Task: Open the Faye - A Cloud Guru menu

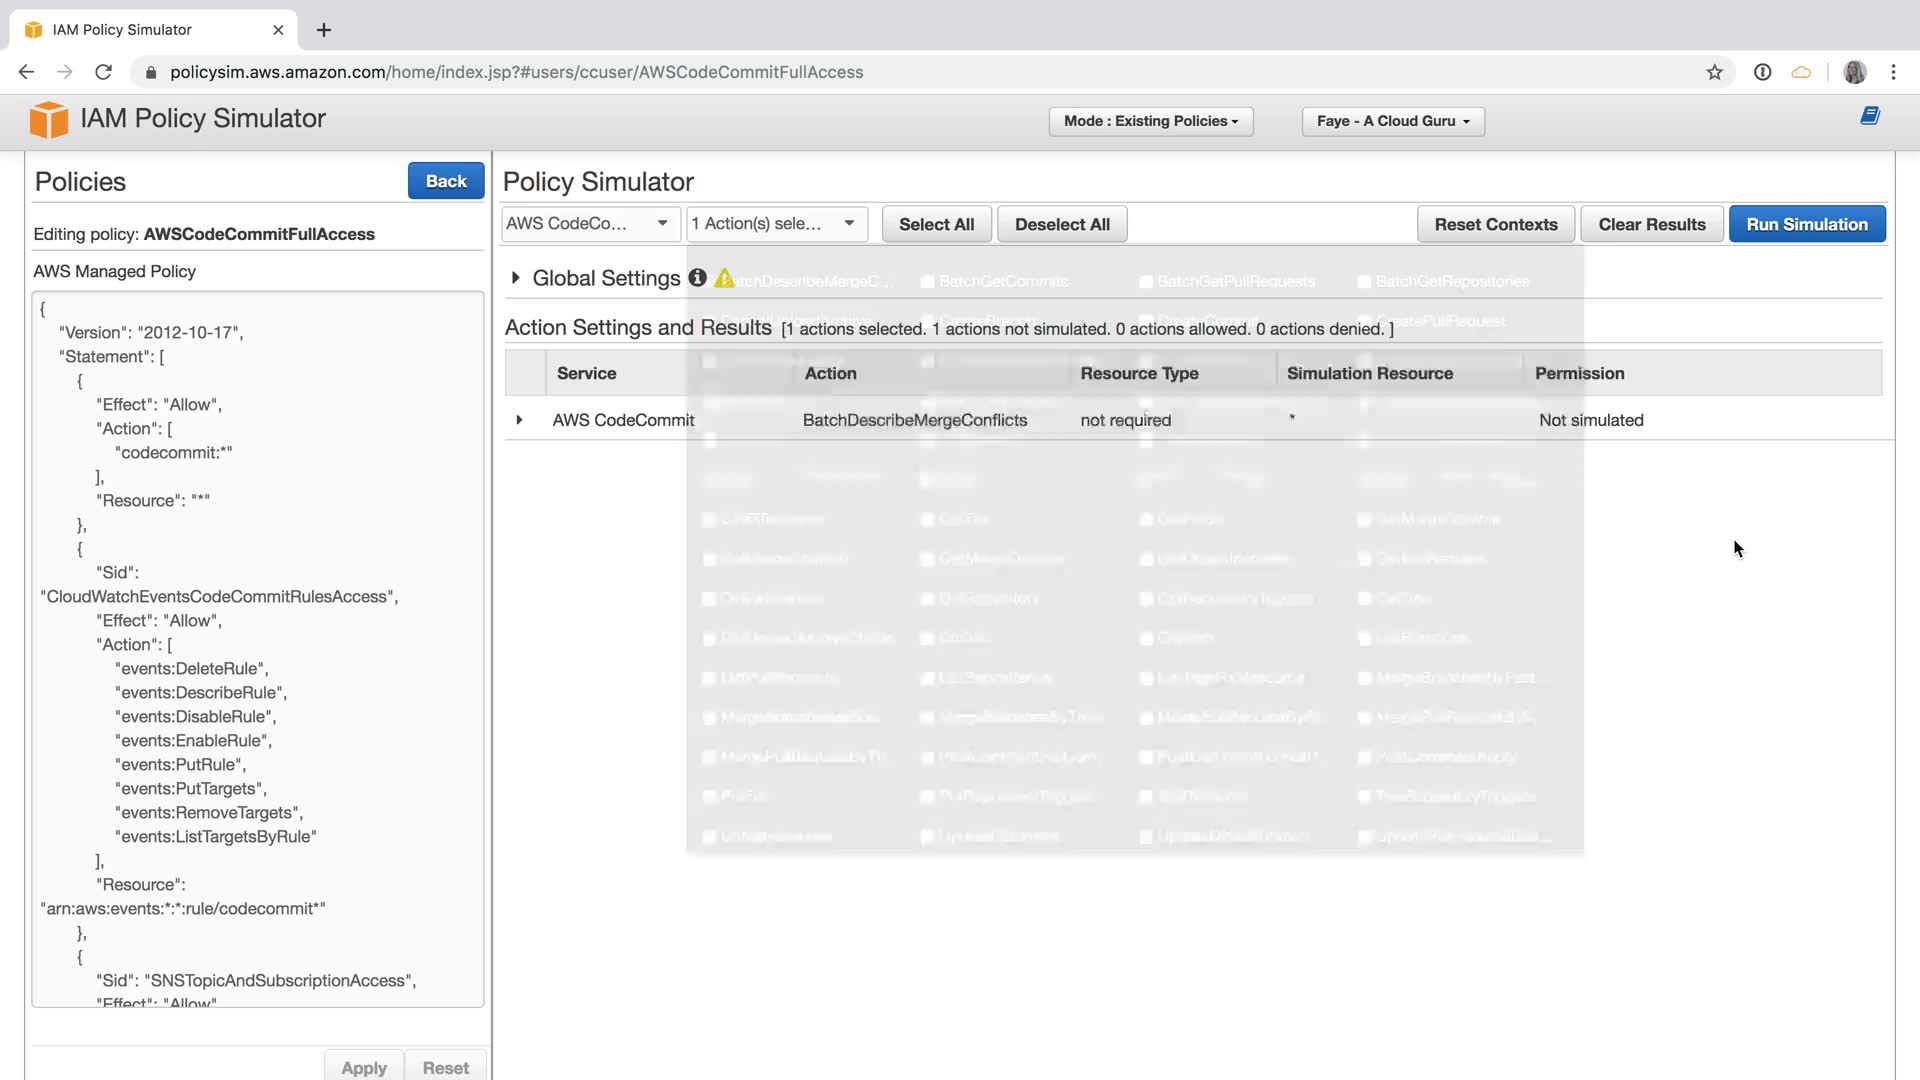Action: [x=1392, y=121]
